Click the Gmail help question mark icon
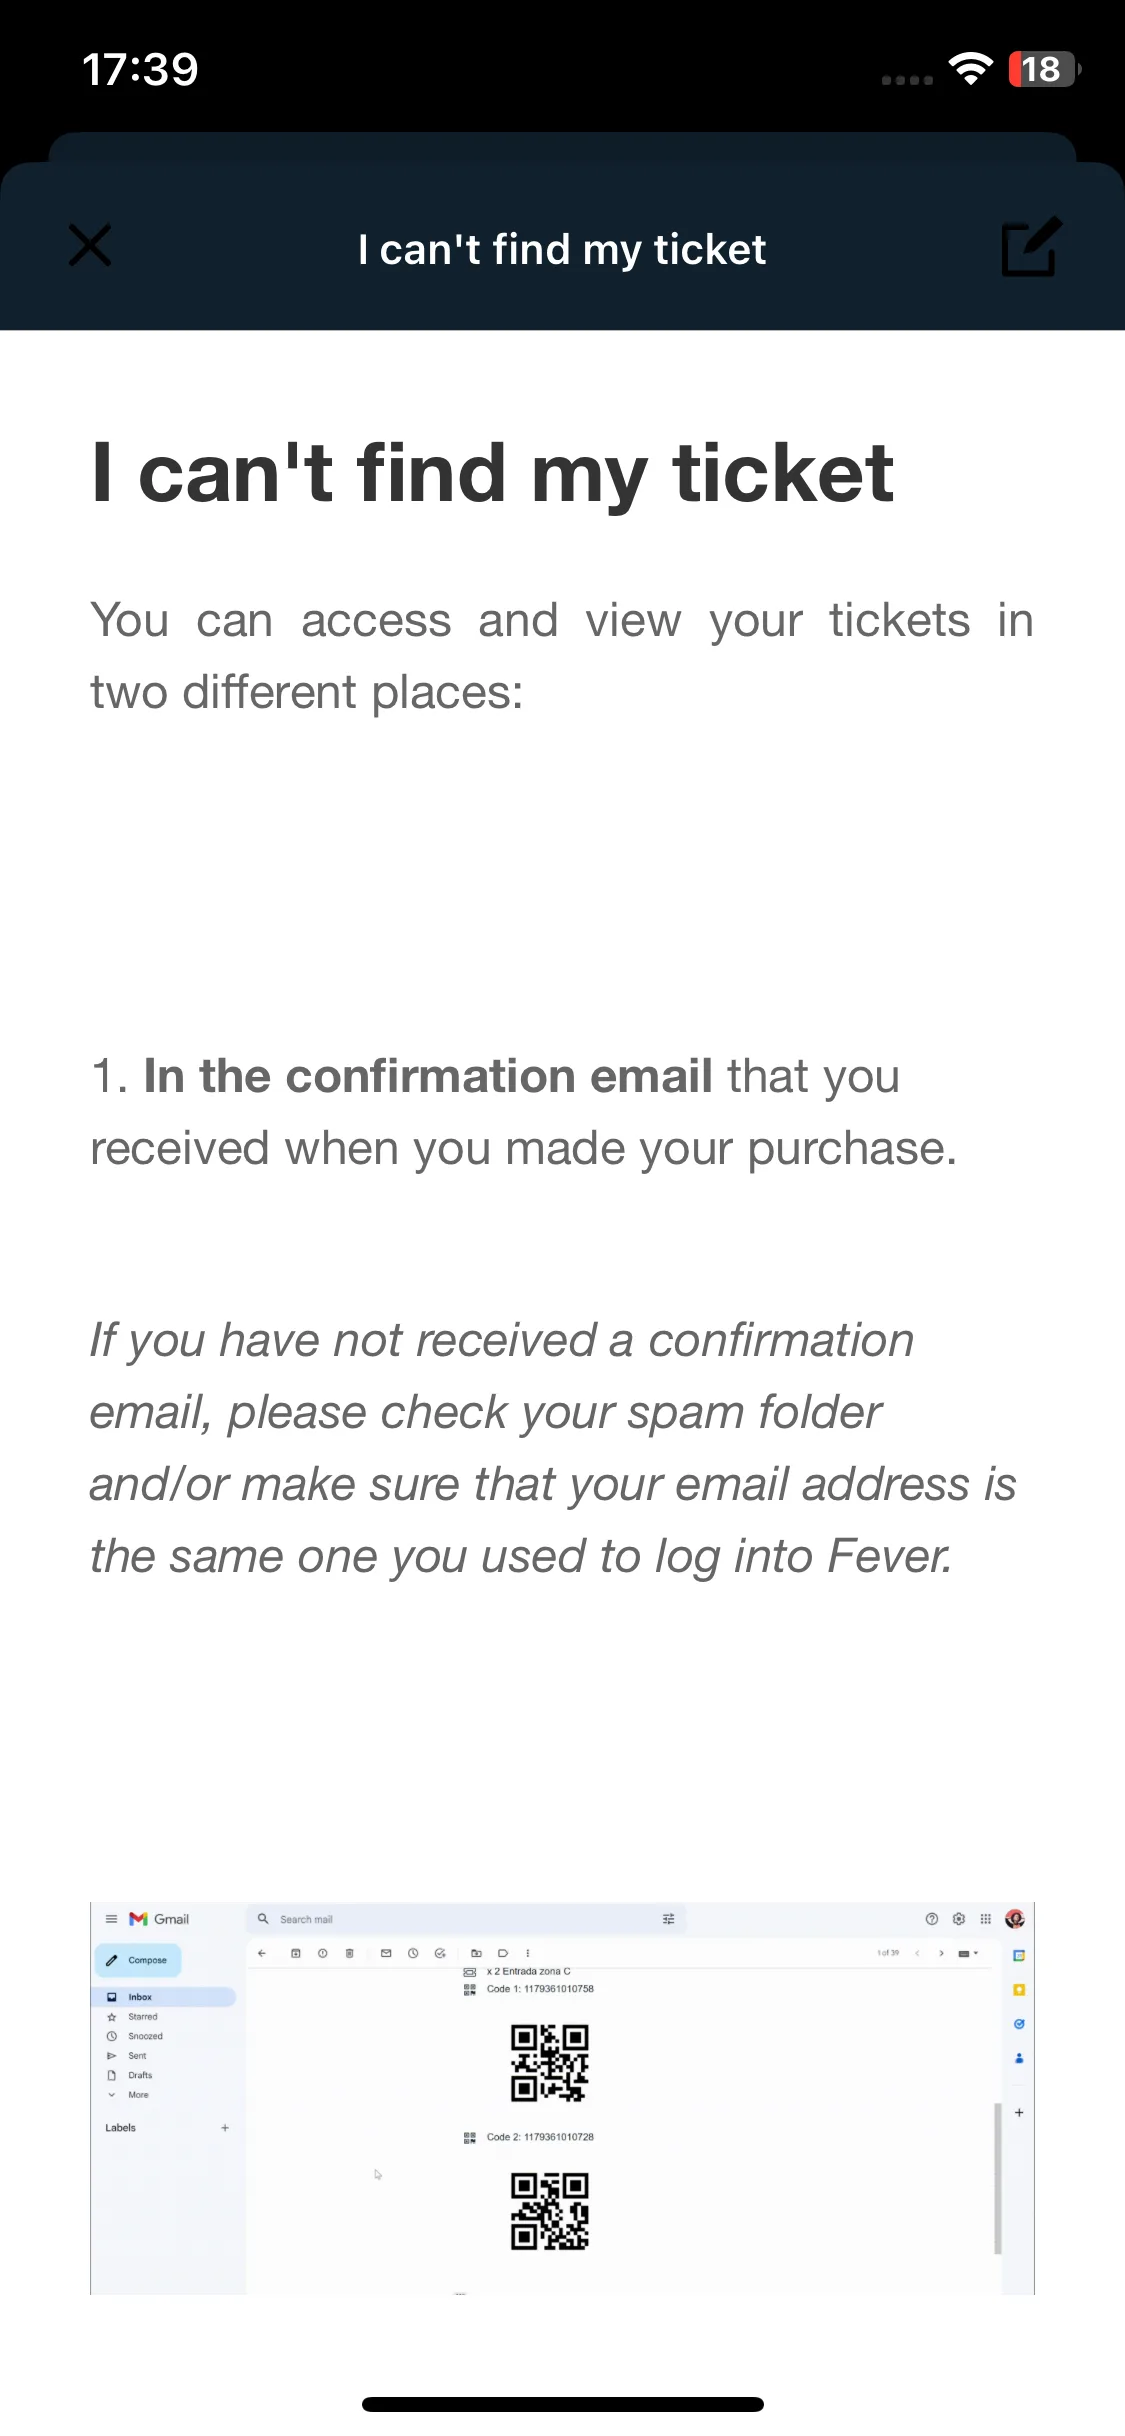The height and width of the screenshot is (2436, 1125). (932, 1919)
